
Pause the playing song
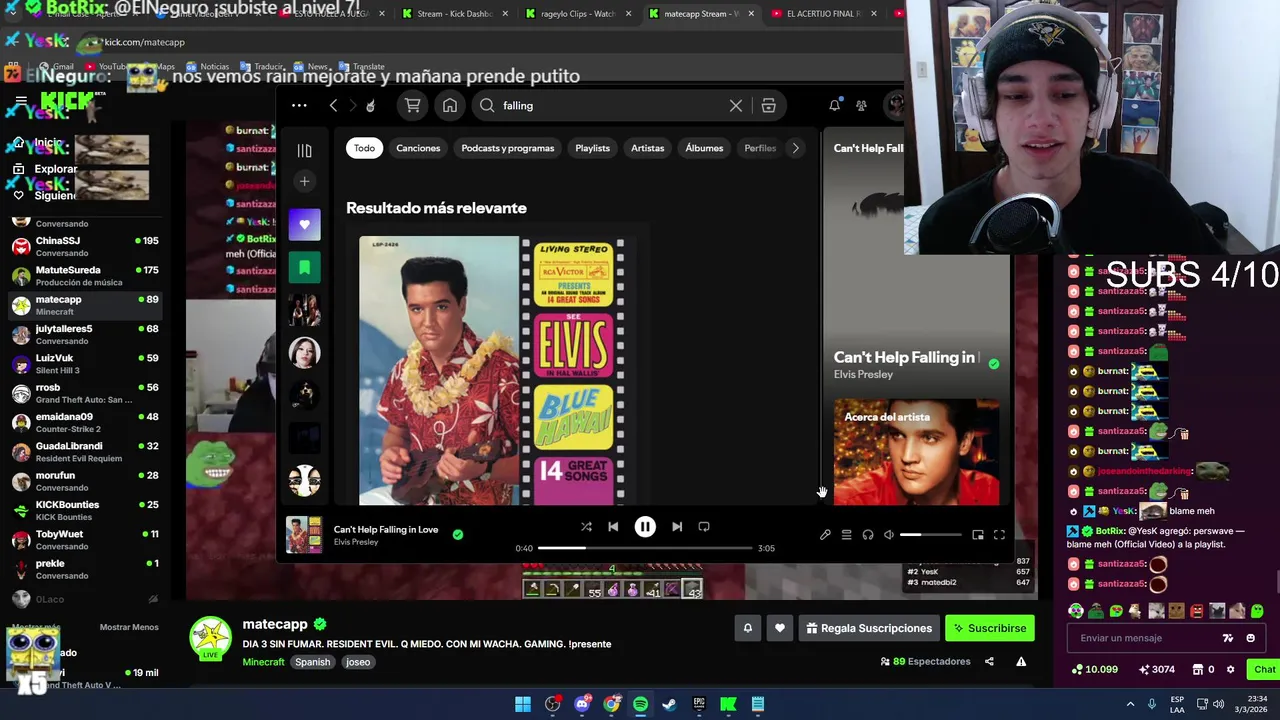point(645,526)
